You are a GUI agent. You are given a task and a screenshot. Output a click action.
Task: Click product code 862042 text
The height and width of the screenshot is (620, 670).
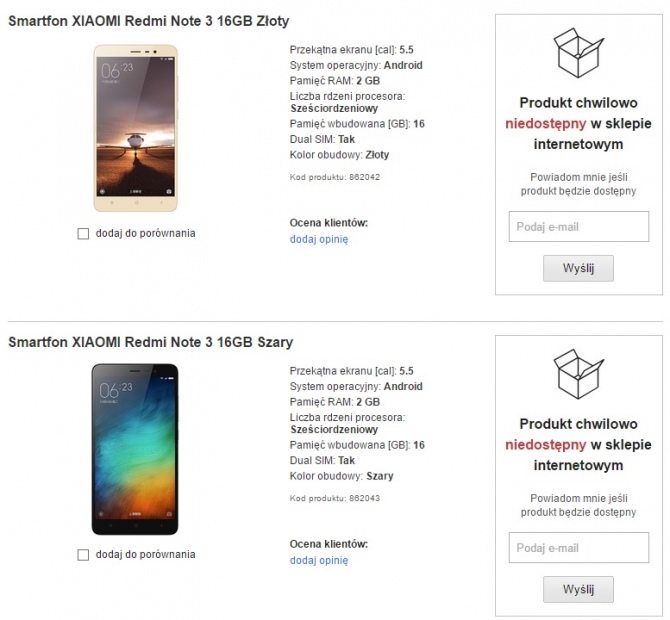point(334,176)
